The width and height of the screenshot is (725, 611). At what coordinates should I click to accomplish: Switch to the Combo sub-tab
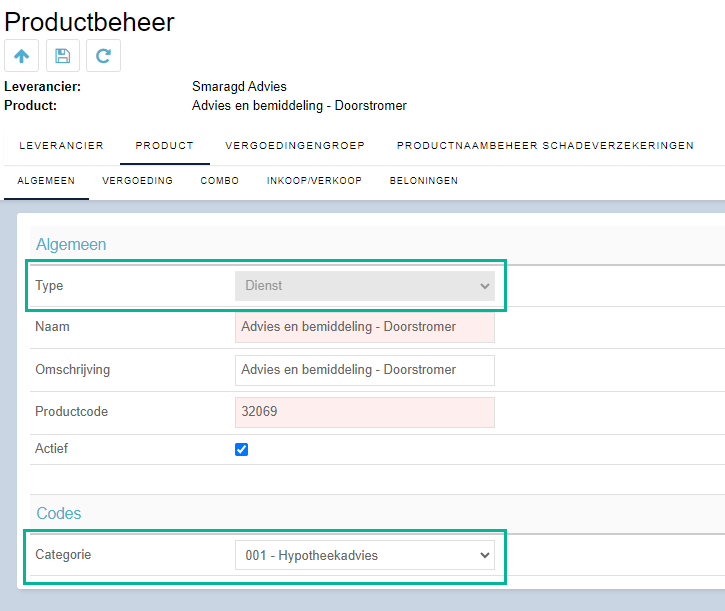(x=220, y=181)
